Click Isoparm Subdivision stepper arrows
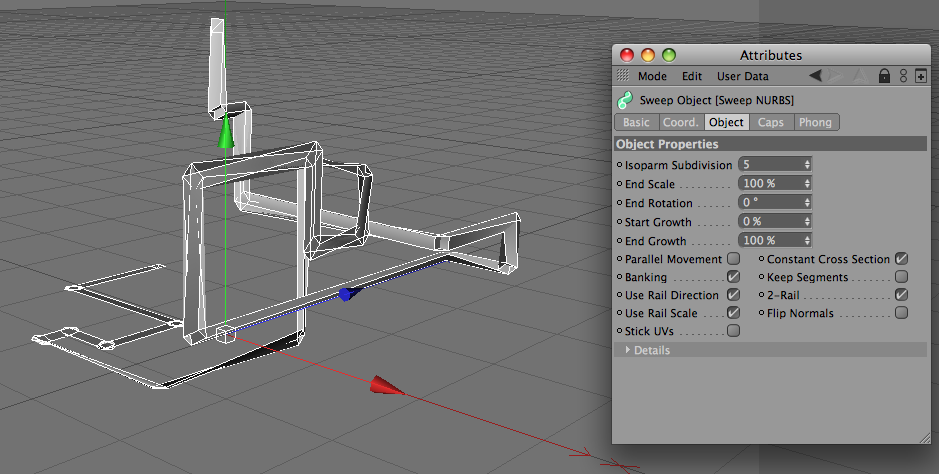Screen dimensions: 939x474 [x=807, y=164]
